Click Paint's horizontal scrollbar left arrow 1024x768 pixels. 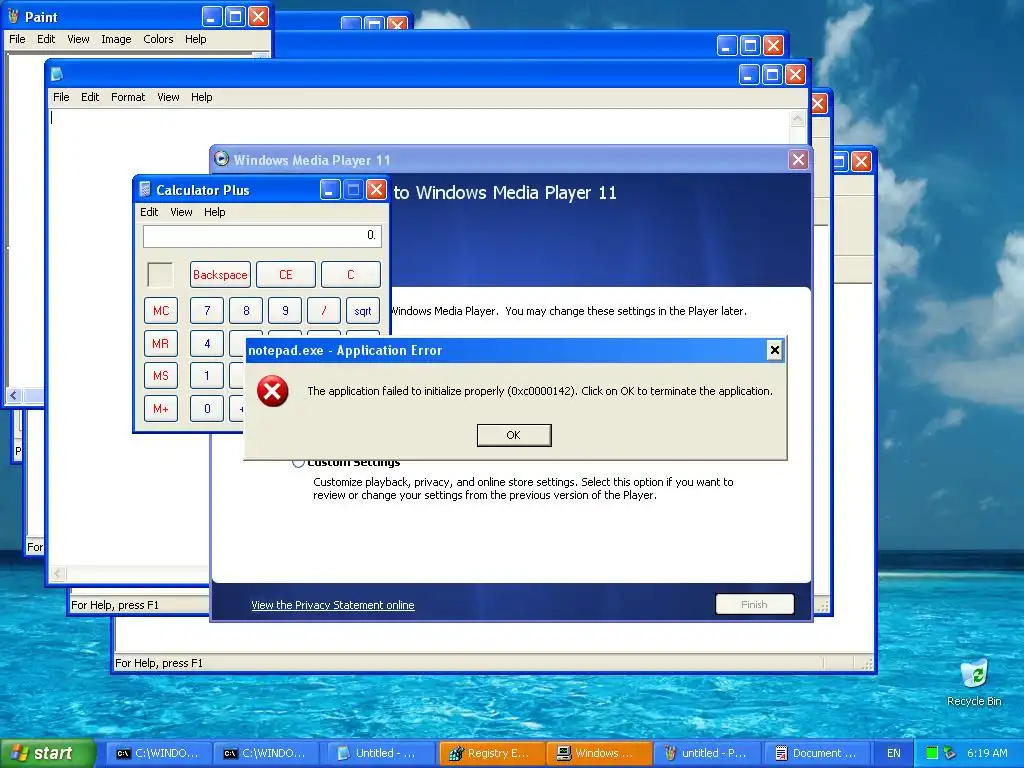click(14, 395)
